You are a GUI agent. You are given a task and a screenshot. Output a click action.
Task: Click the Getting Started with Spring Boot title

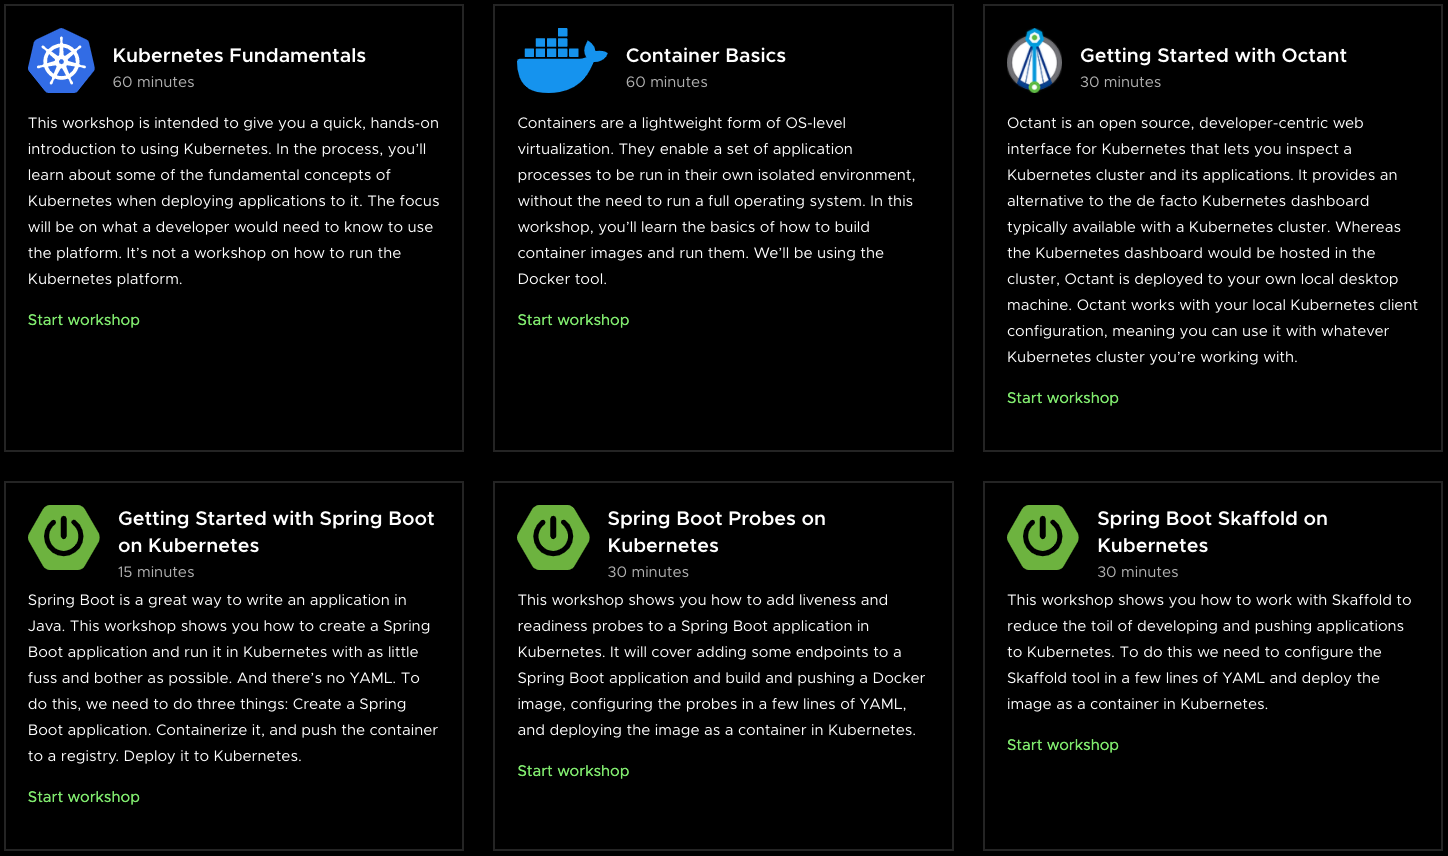(x=276, y=532)
